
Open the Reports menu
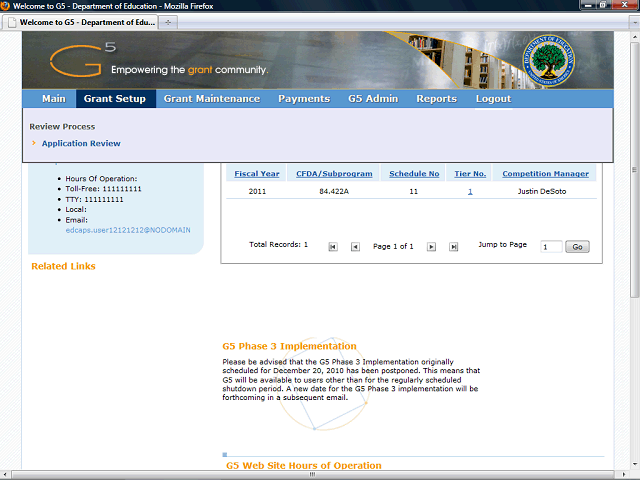436,99
